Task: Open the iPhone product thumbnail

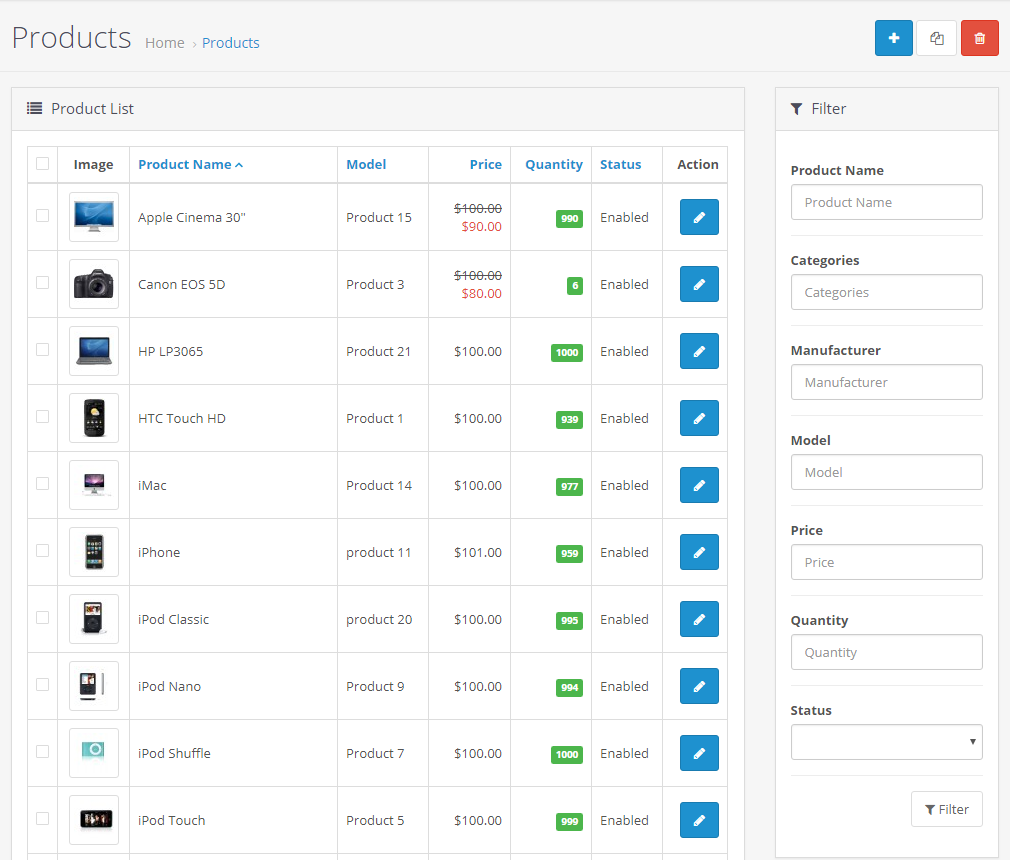Action: (x=94, y=552)
